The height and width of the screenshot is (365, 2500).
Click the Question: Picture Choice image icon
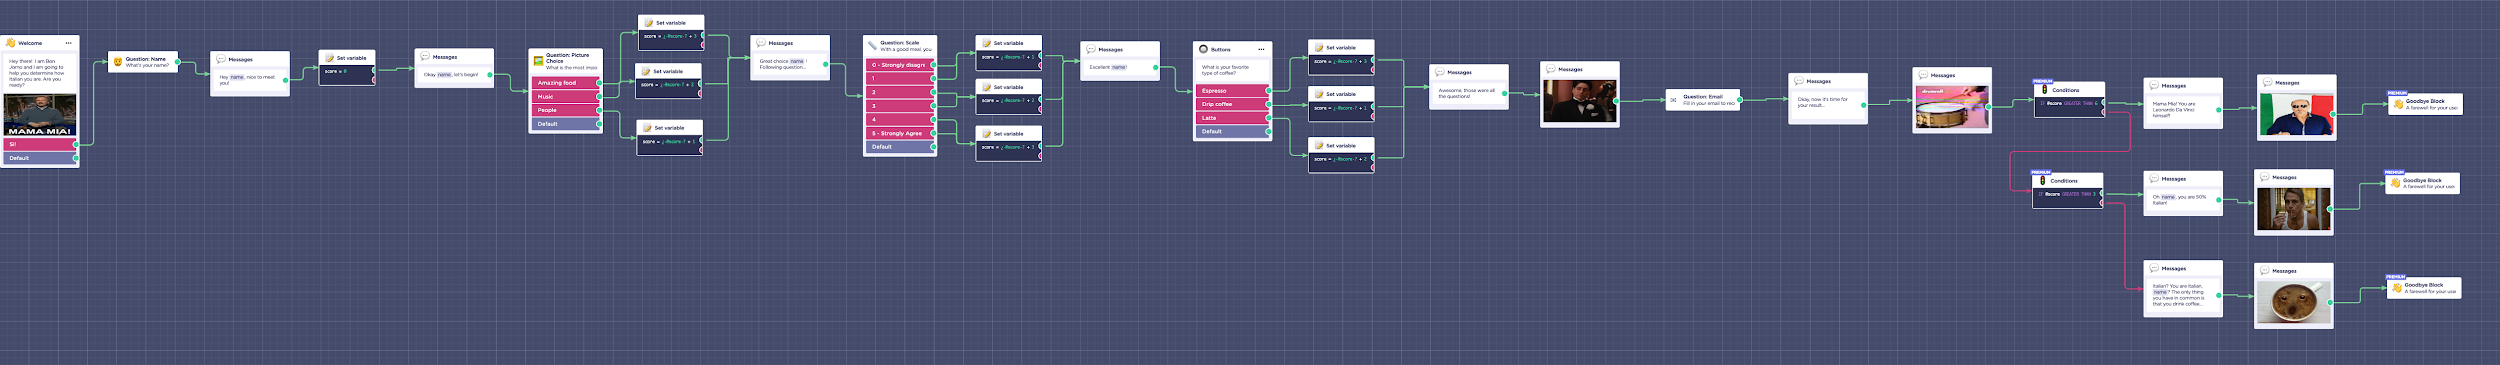(x=538, y=61)
